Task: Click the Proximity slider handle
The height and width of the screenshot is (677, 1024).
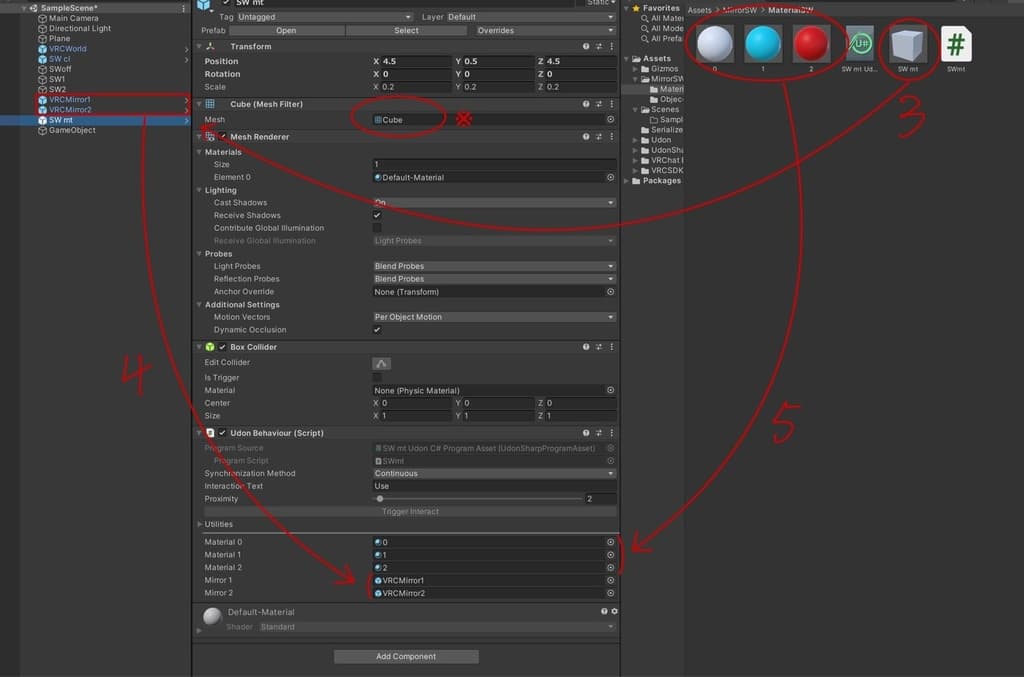Action: pyautogui.click(x=380, y=498)
